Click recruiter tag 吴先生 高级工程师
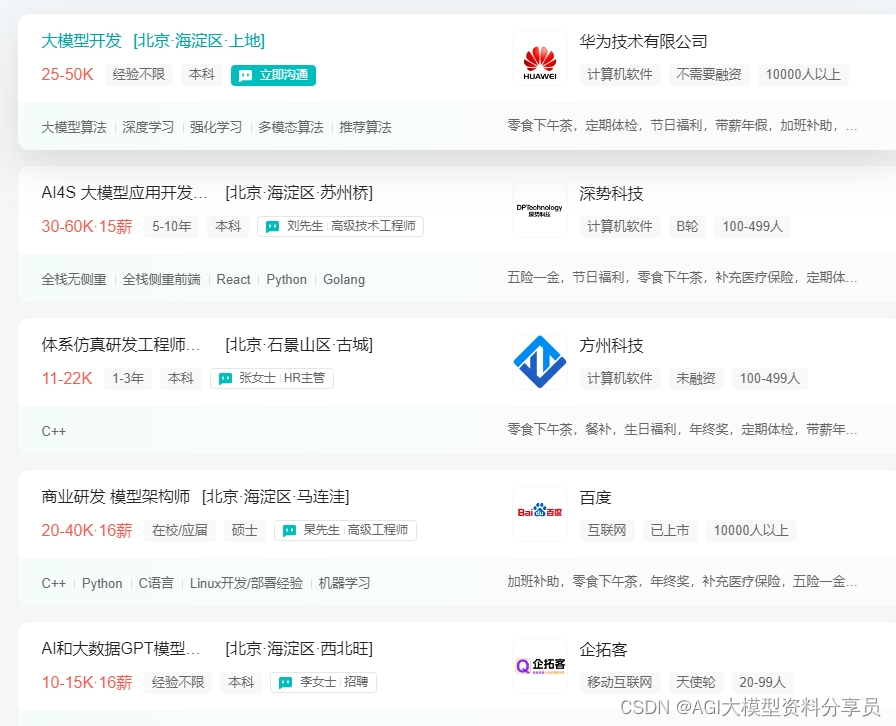The image size is (896, 726). click(346, 530)
